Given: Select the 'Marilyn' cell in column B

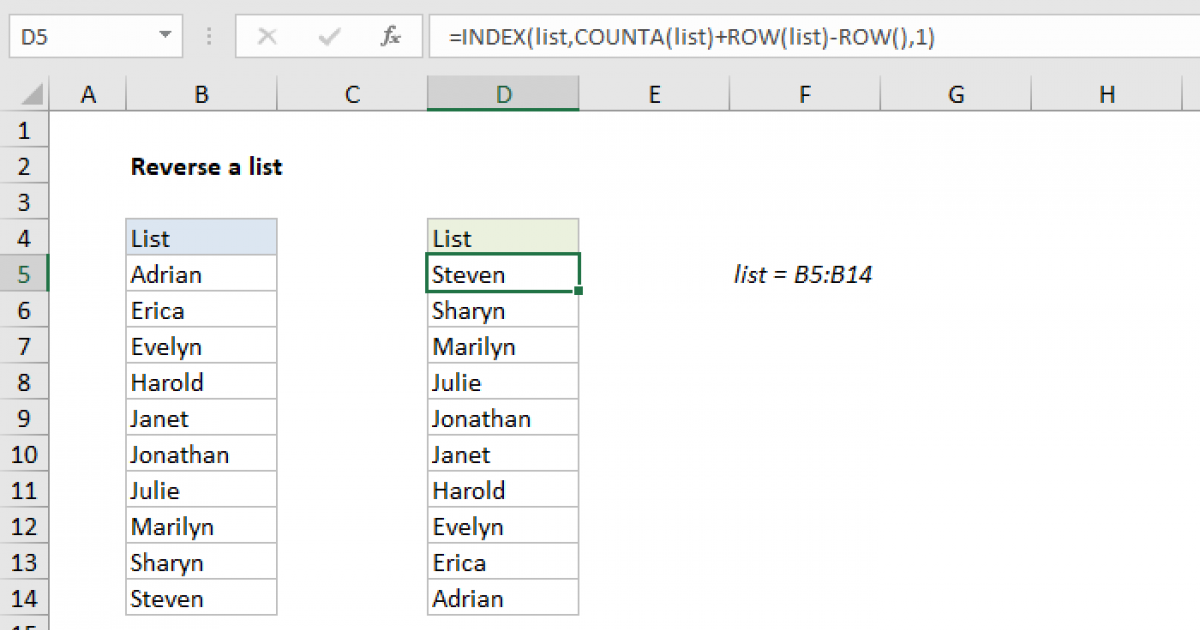Looking at the screenshot, I should click(201, 525).
